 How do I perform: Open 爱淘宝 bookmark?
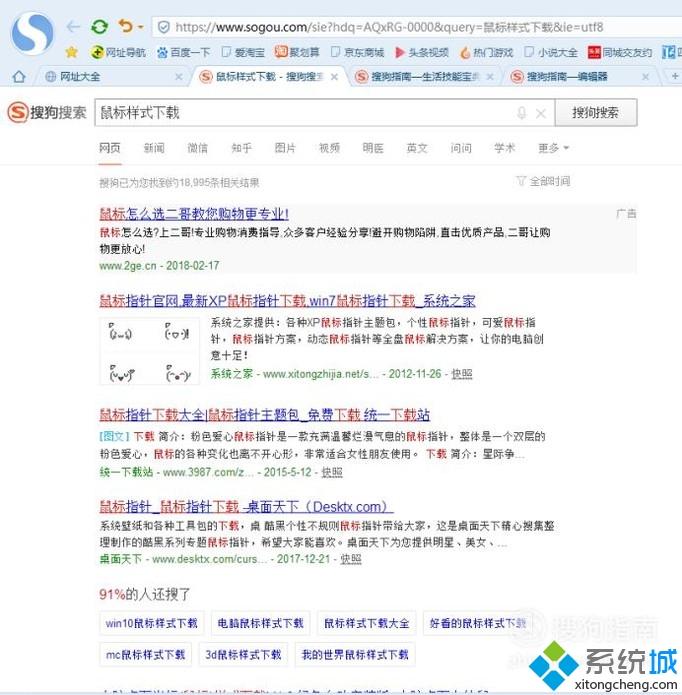coord(243,52)
